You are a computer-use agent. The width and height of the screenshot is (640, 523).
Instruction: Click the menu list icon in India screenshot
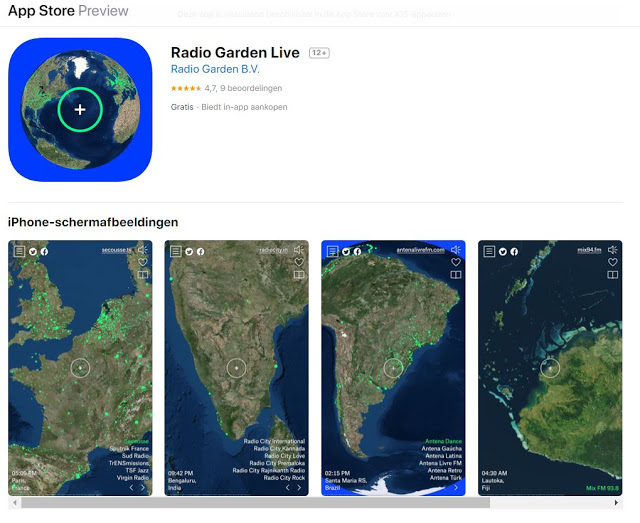pyautogui.click(x=176, y=251)
